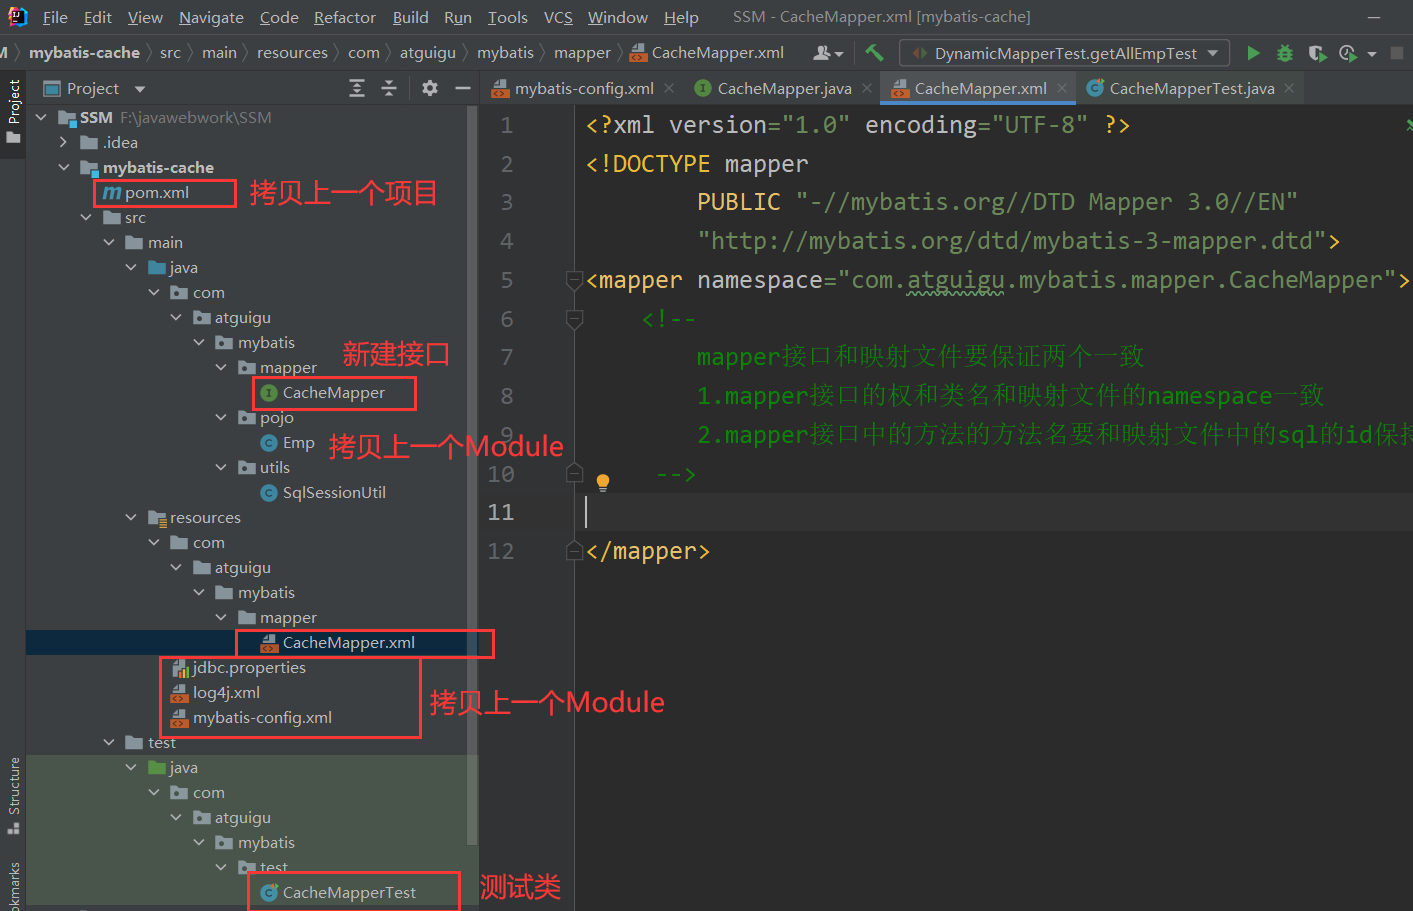Open the Help menu
This screenshot has height=911, width=1413.
pos(681,17)
